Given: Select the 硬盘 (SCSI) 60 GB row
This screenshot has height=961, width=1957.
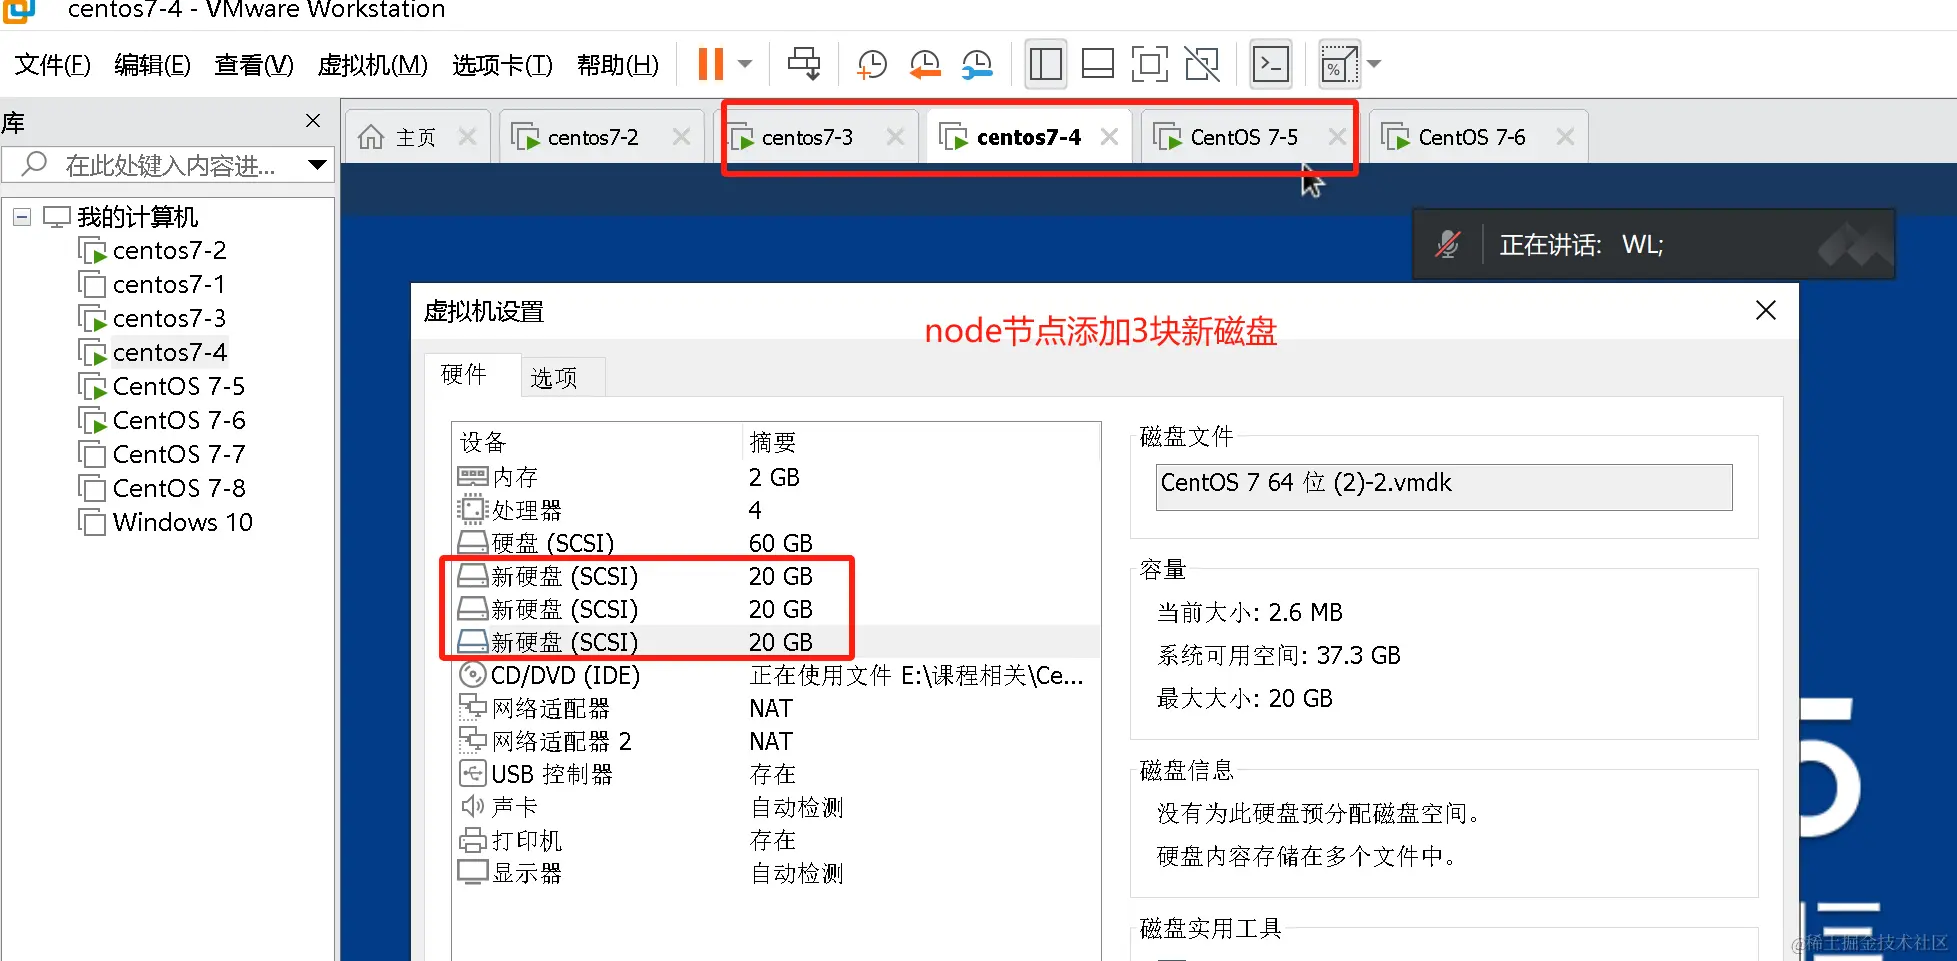Looking at the screenshot, I should pos(776,543).
